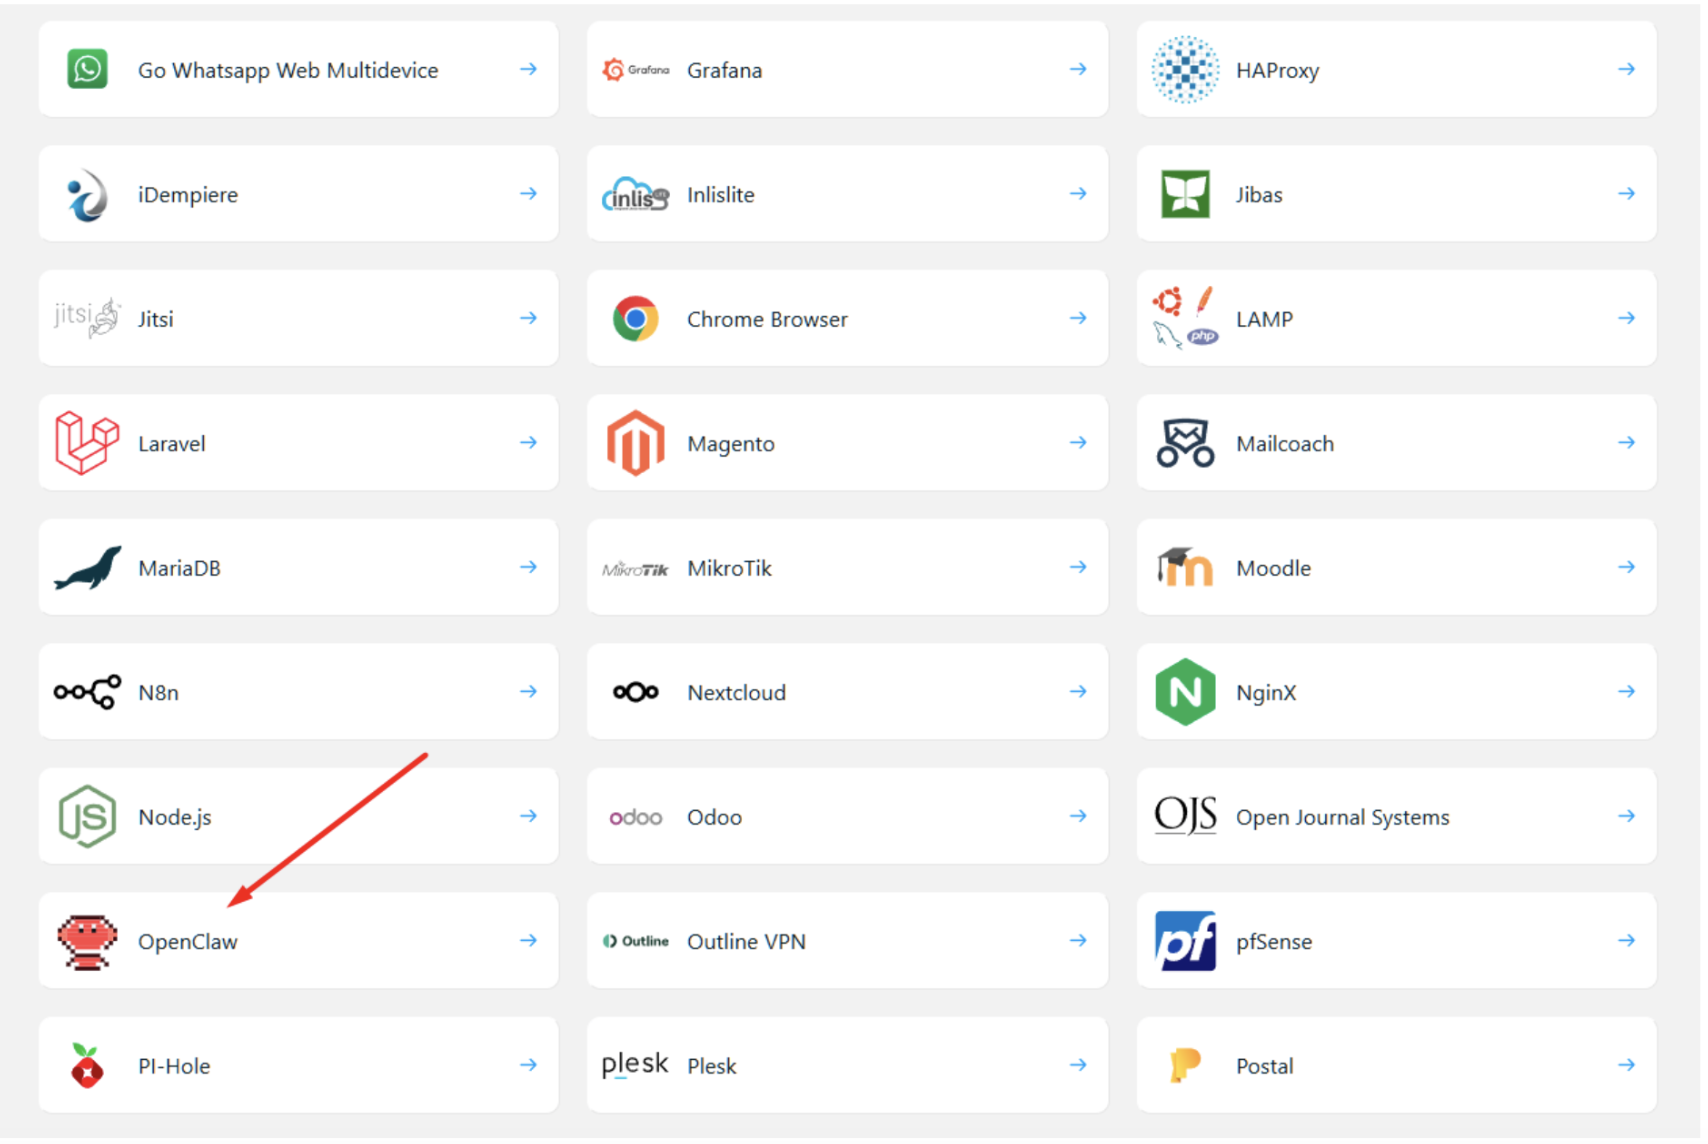Click the Moodle logo icon
This screenshot has width=1708, height=1144.
1185,567
